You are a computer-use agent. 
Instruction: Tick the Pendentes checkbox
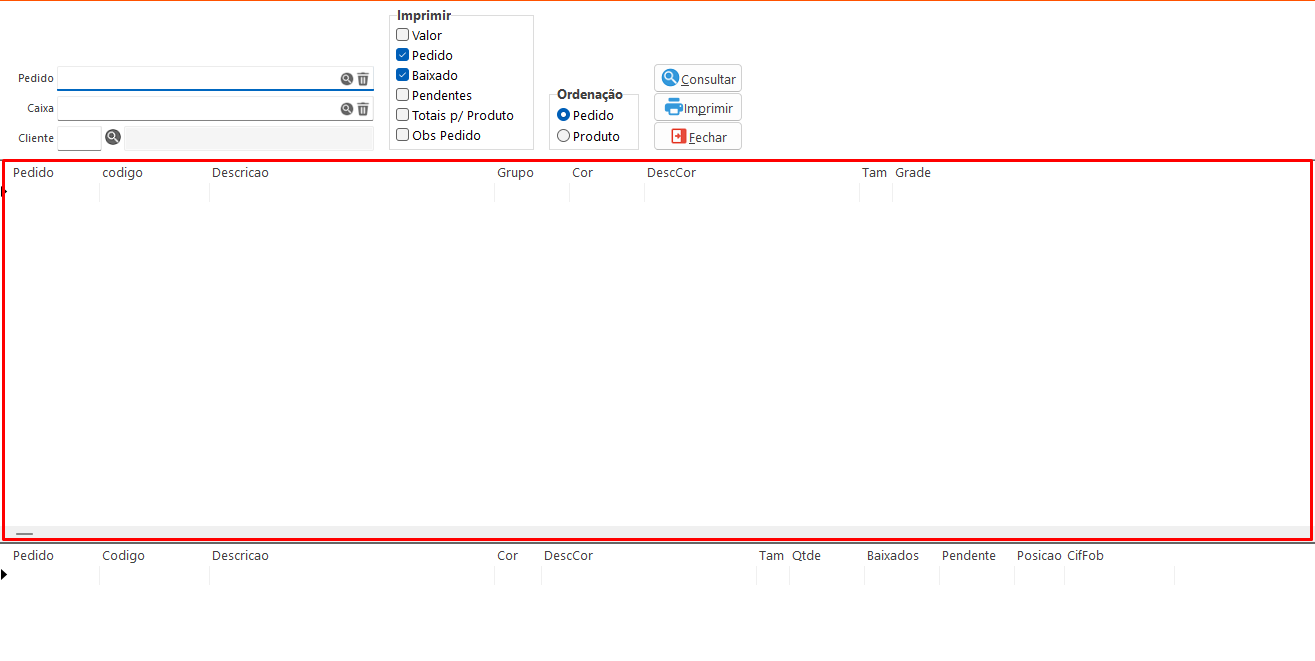click(403, 95)
